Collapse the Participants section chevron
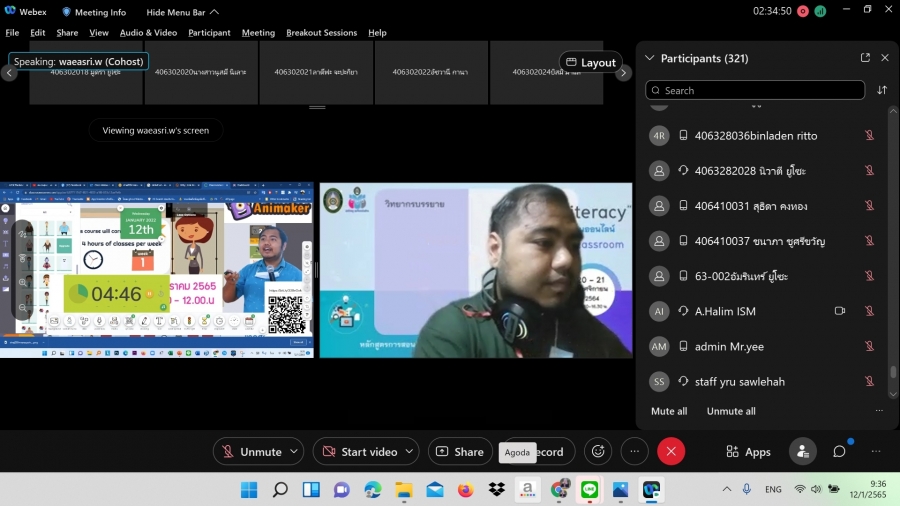The image size is (900, 506). tap(650, 58)
